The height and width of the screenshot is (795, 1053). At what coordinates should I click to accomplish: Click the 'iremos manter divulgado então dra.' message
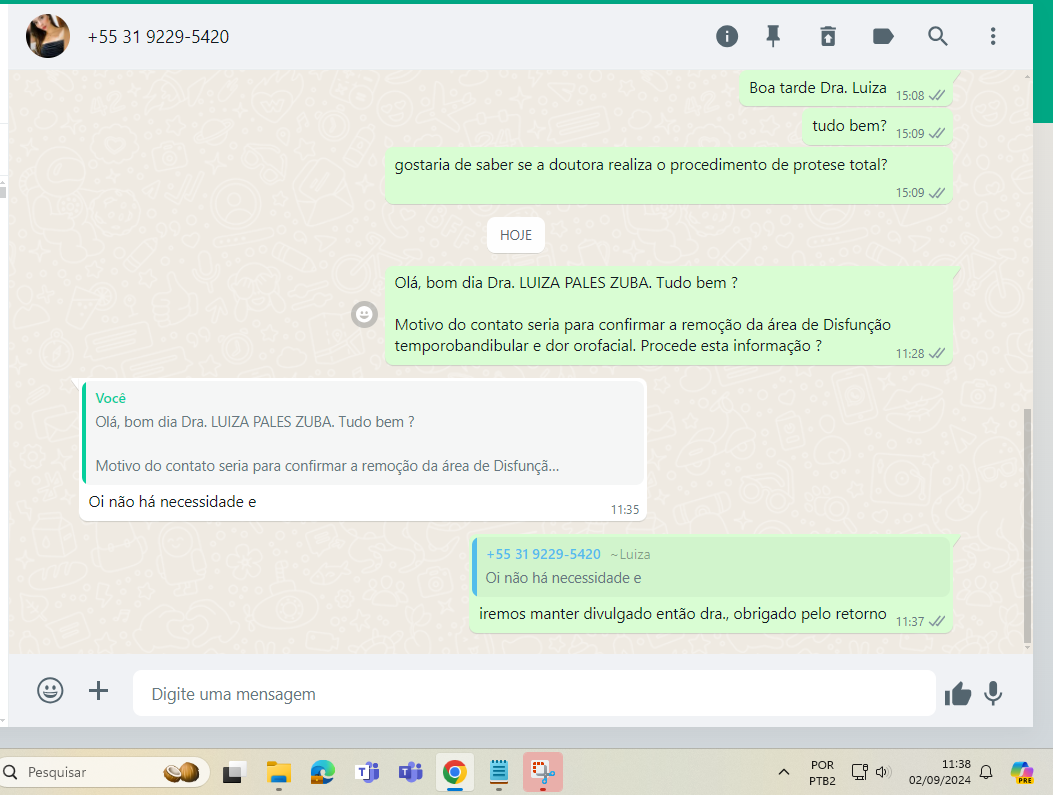point(682,614)
